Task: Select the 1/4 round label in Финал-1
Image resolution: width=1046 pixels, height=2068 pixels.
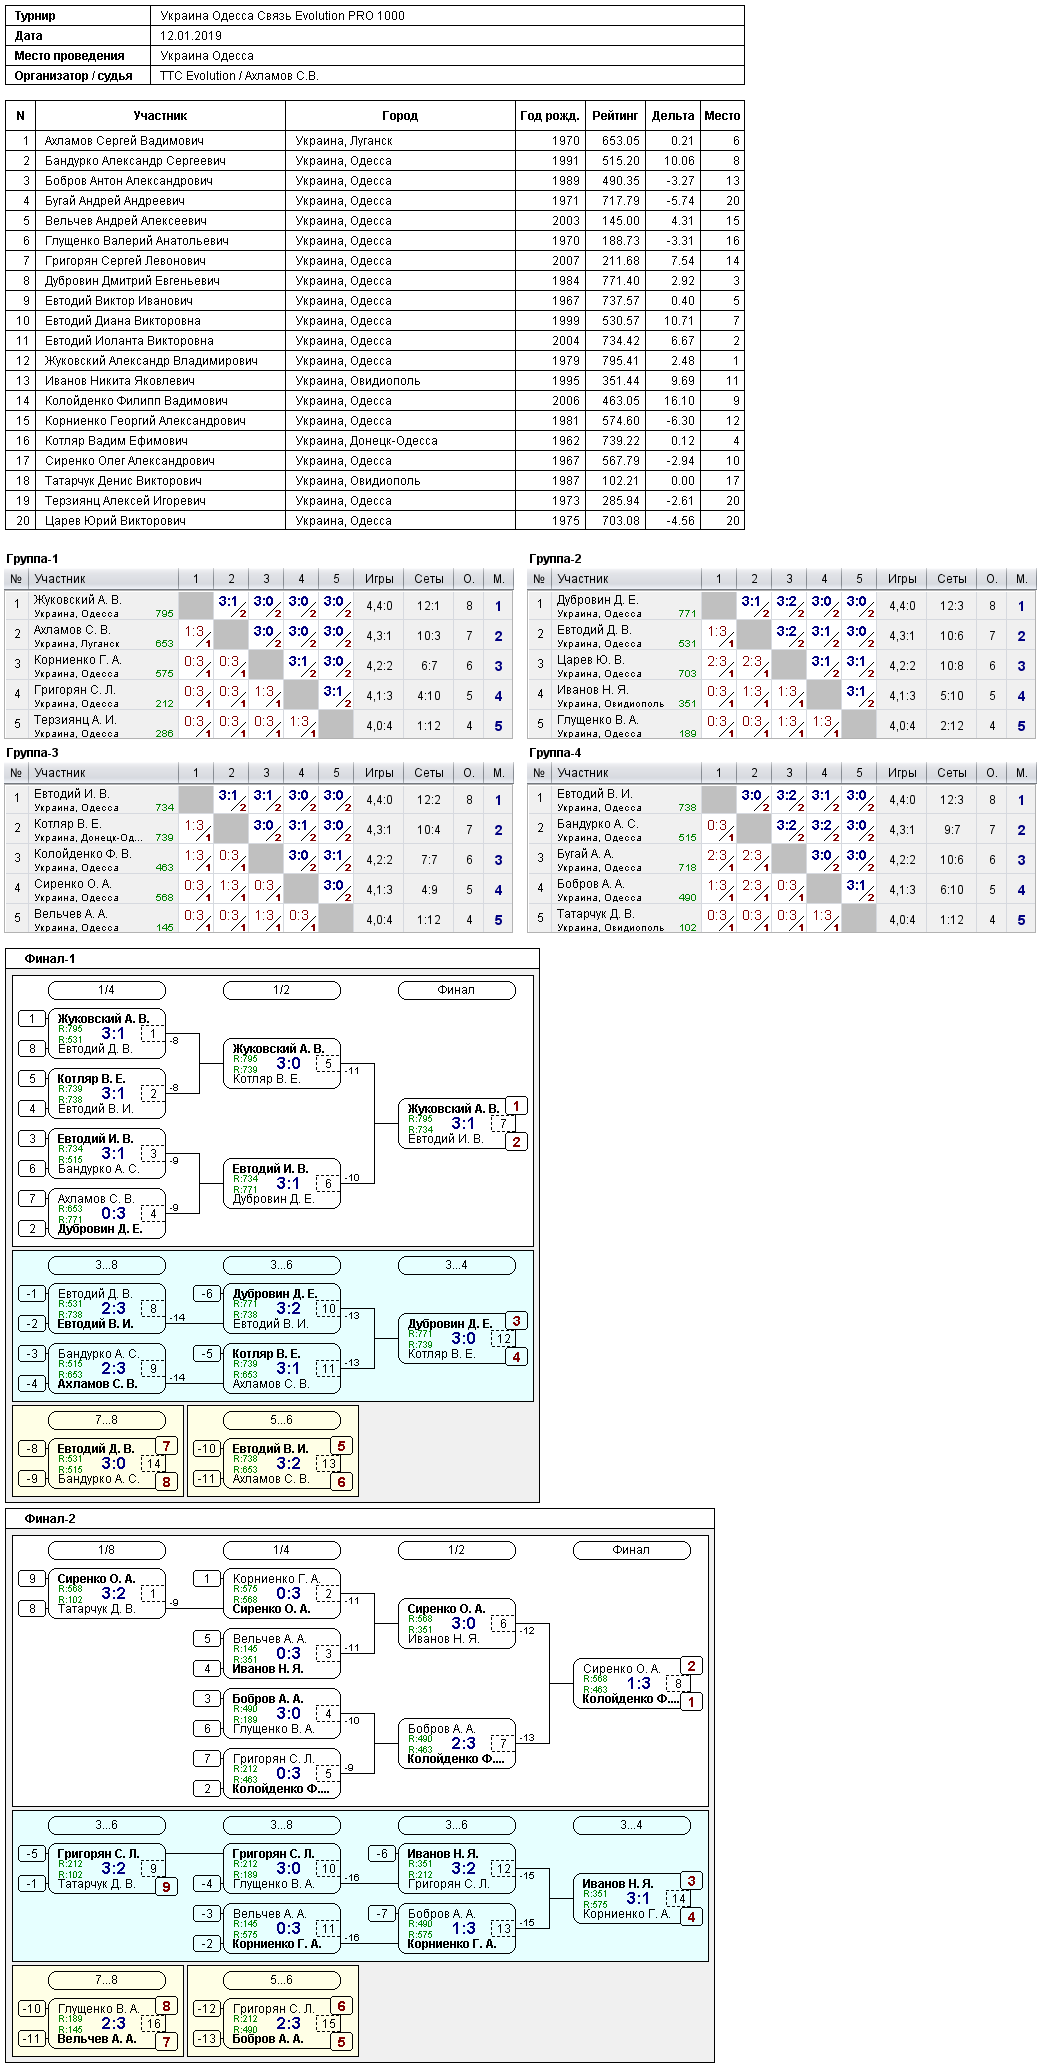Action: (106, 990)
